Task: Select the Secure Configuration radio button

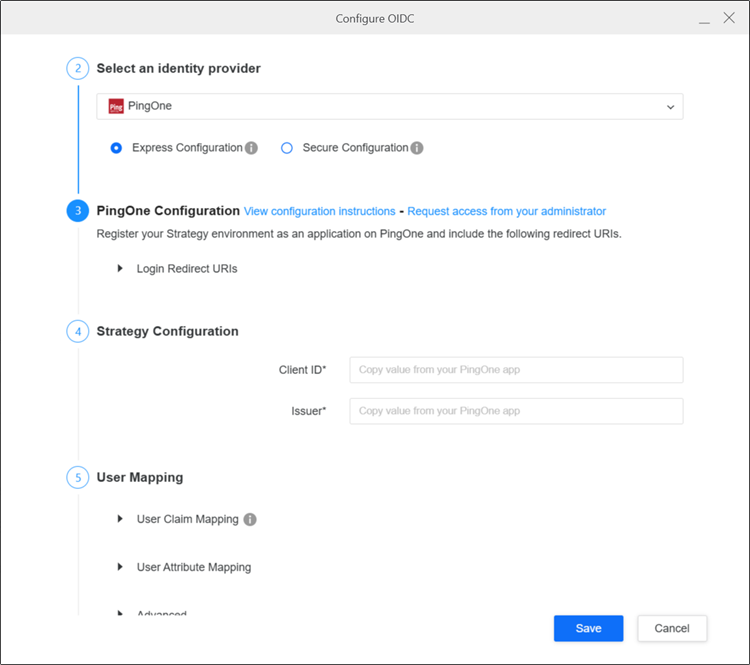Action: coord(287,148)
